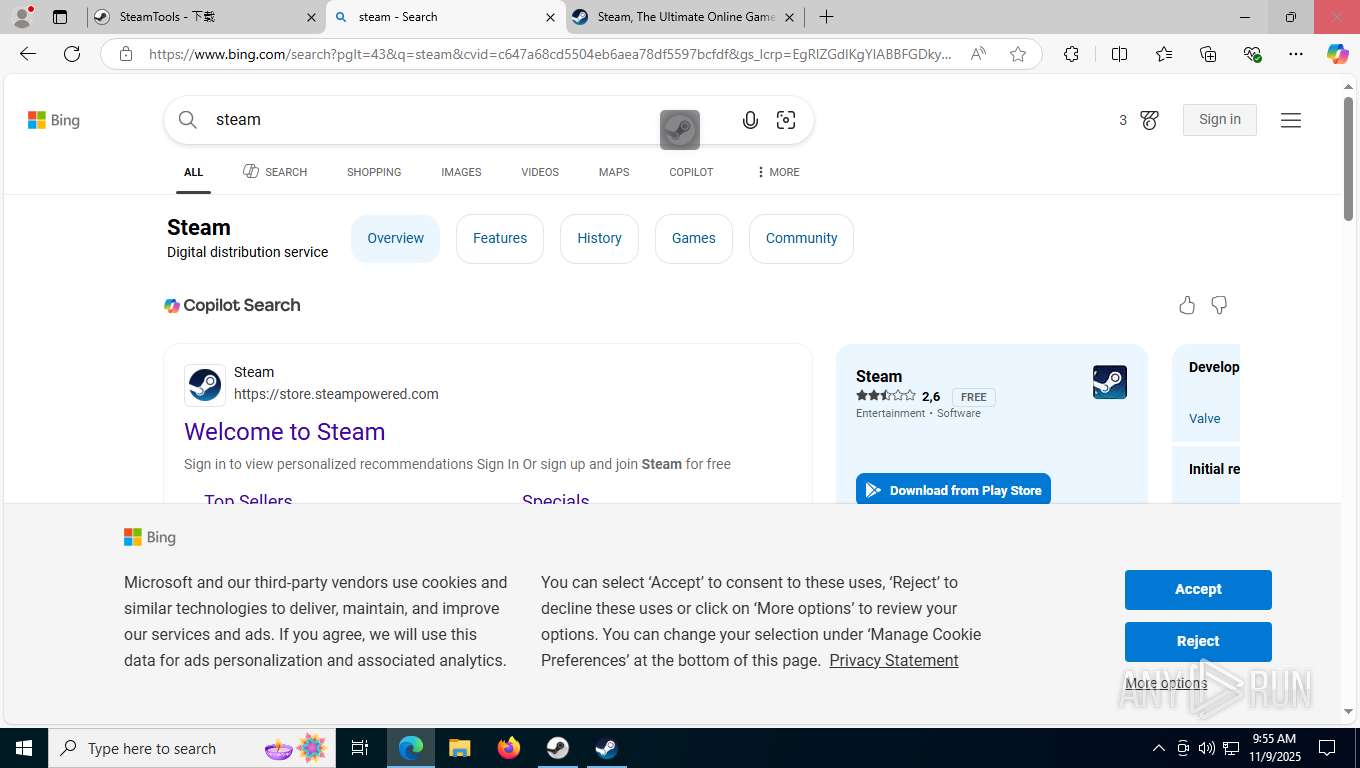Open browser Extensions puzzle icon
This screenshot has height=768, width=1360.
click(1071, 54)
